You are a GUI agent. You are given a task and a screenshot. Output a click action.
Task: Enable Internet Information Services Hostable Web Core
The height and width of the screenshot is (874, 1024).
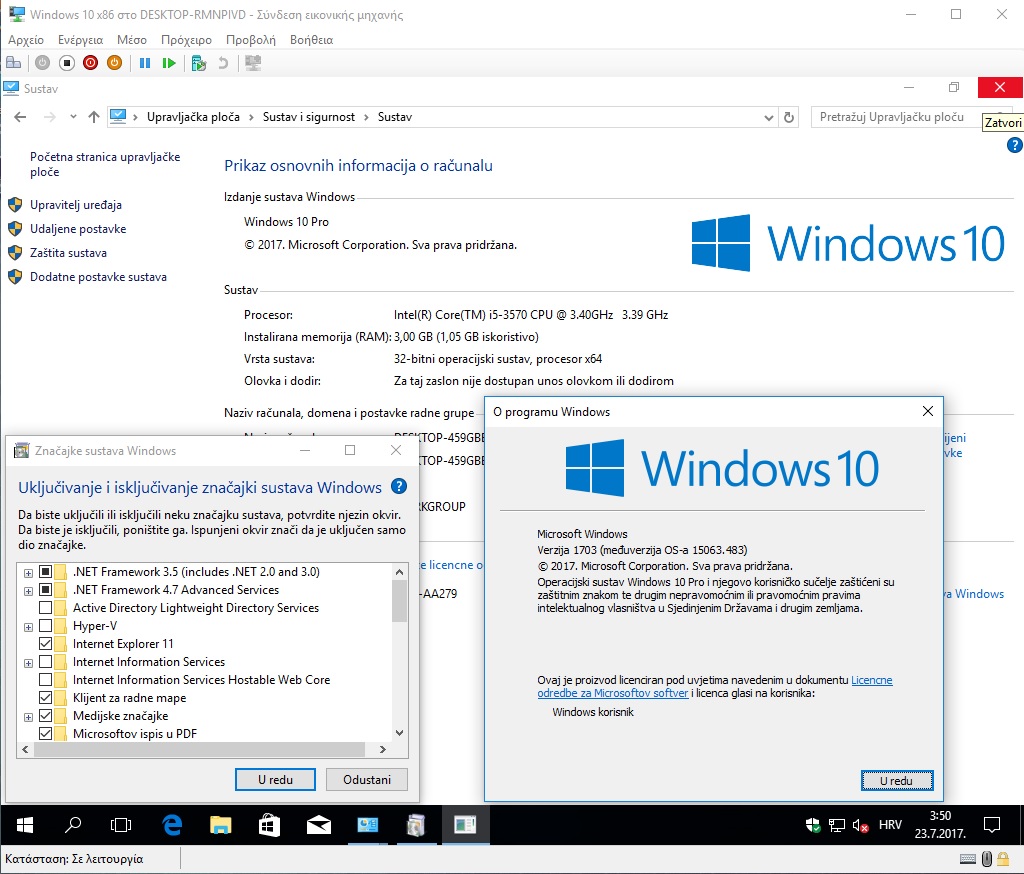46,679
